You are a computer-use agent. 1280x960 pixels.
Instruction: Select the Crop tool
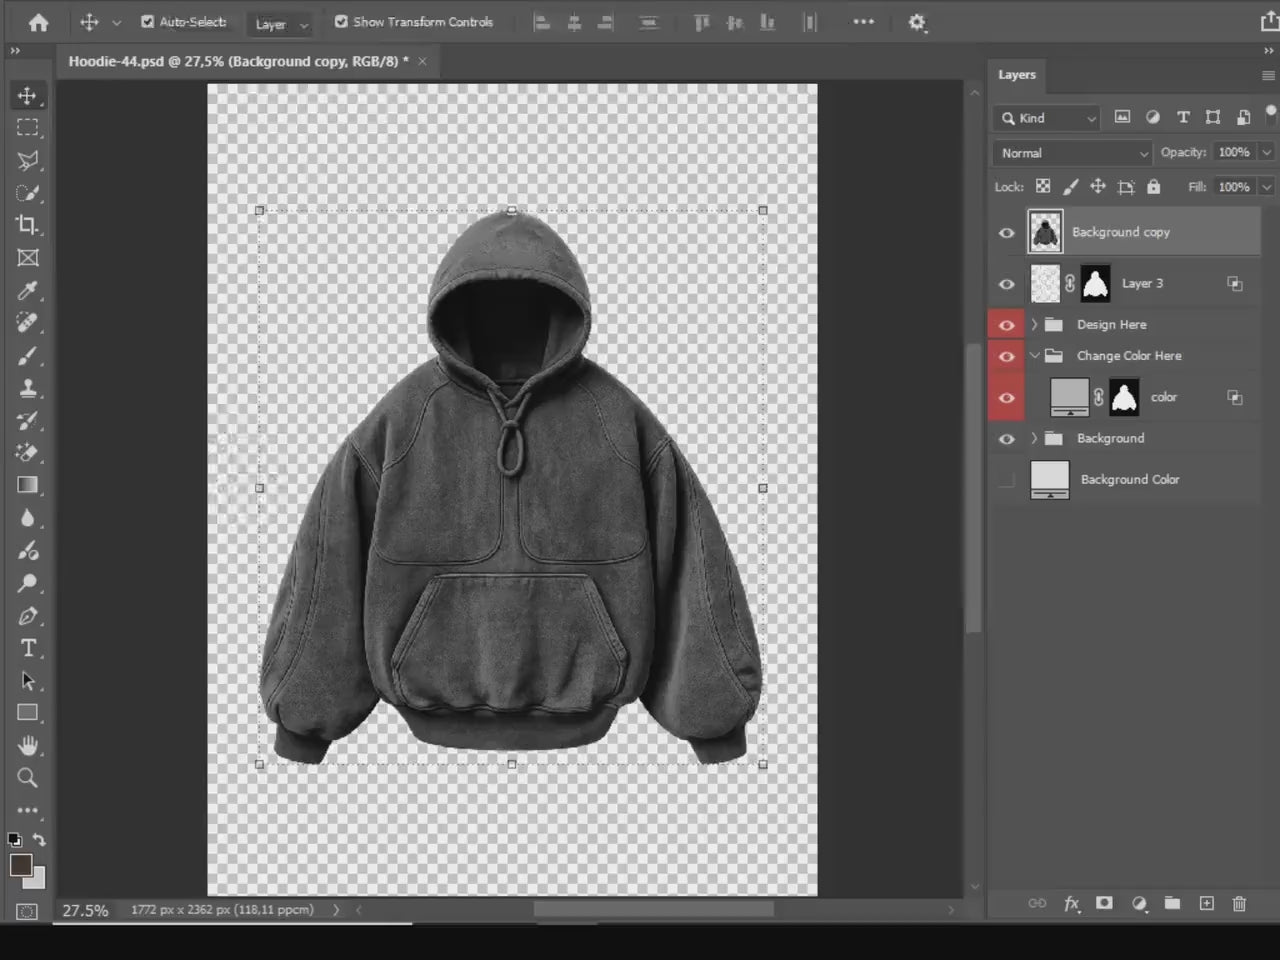[28, 225]
